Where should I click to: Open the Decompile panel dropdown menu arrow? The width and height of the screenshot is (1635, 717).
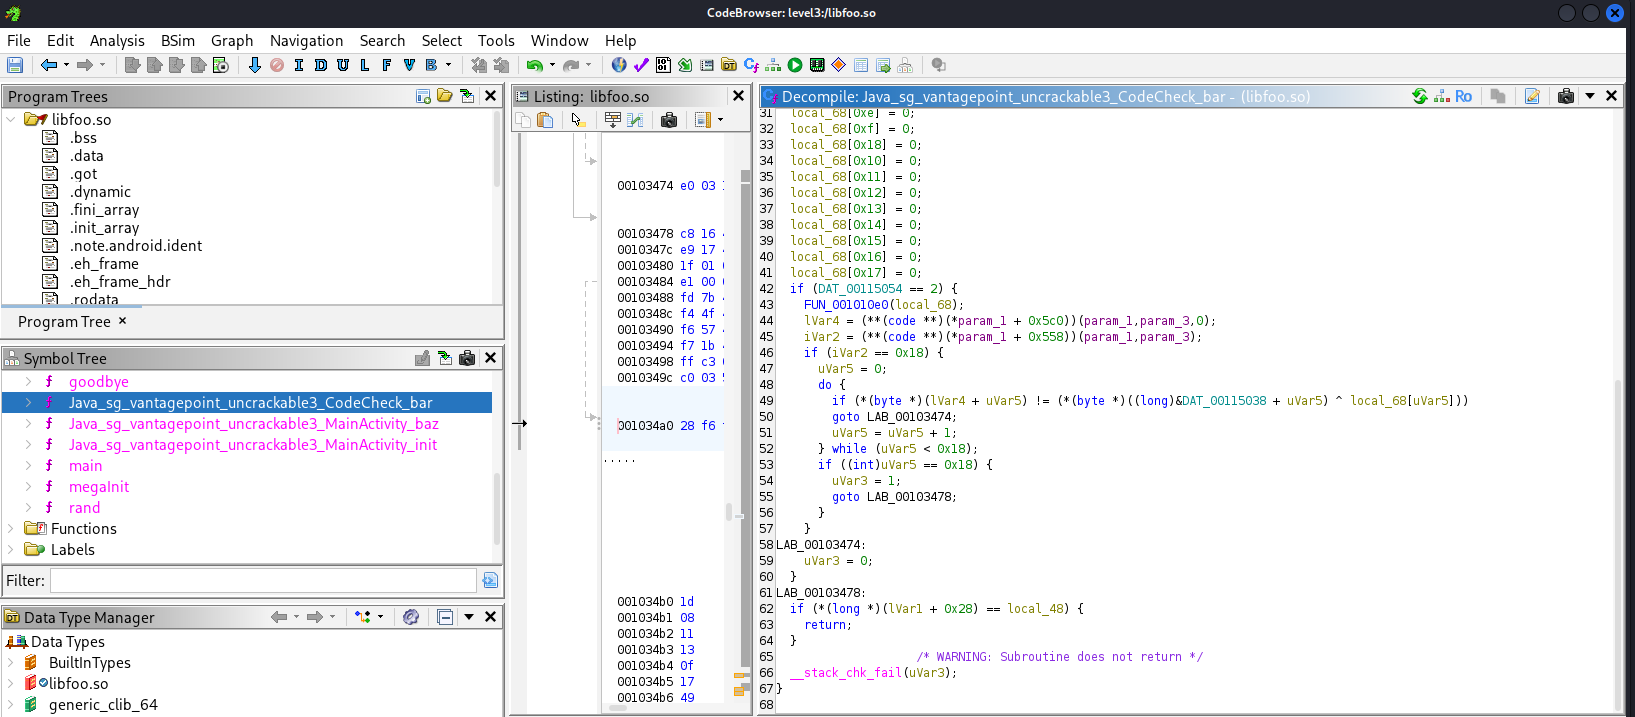1589,96
